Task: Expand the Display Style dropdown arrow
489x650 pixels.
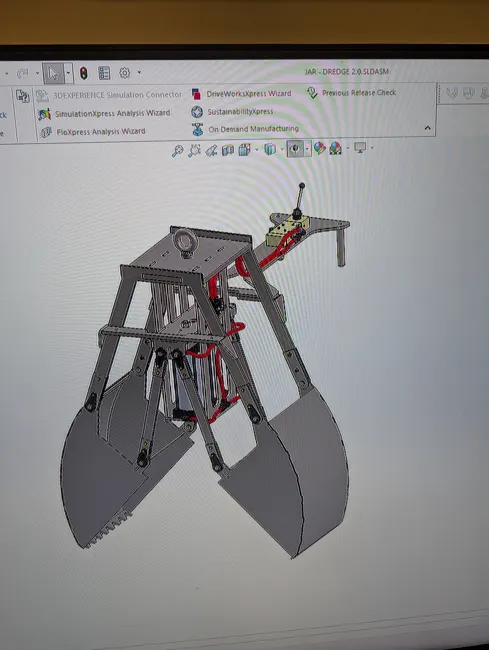Action: 282,148
